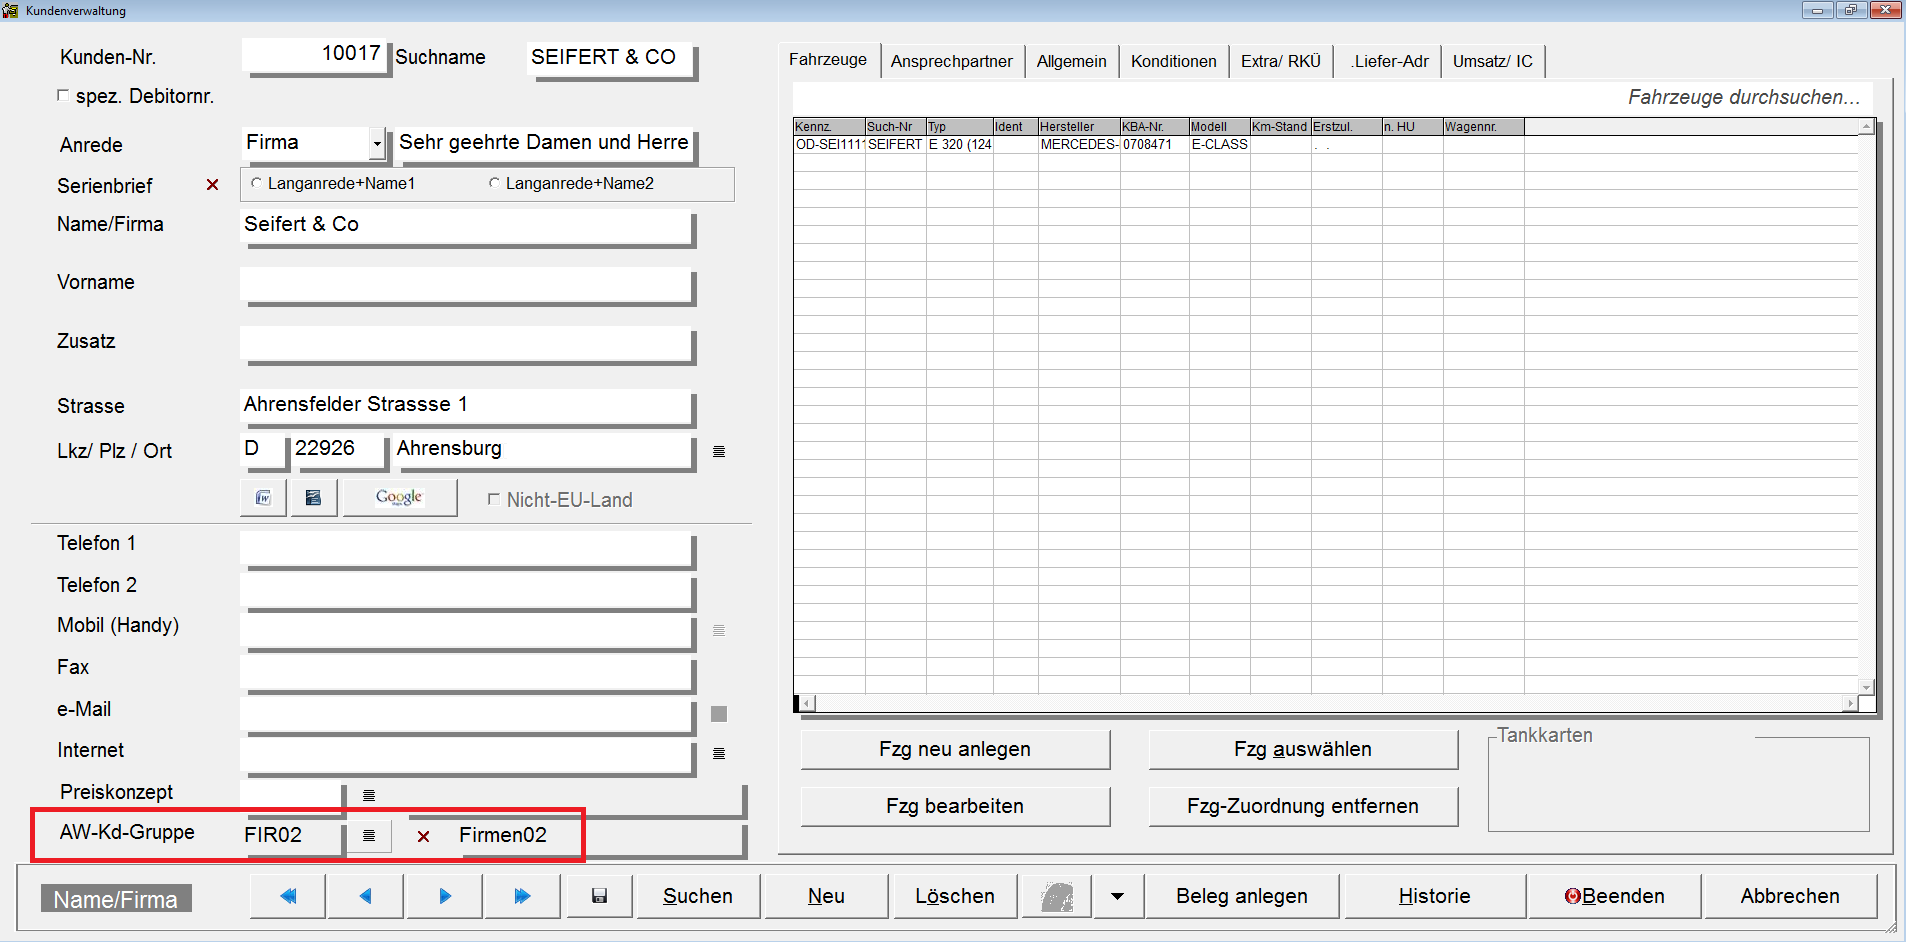Click the Löschen button

(955, 896)
